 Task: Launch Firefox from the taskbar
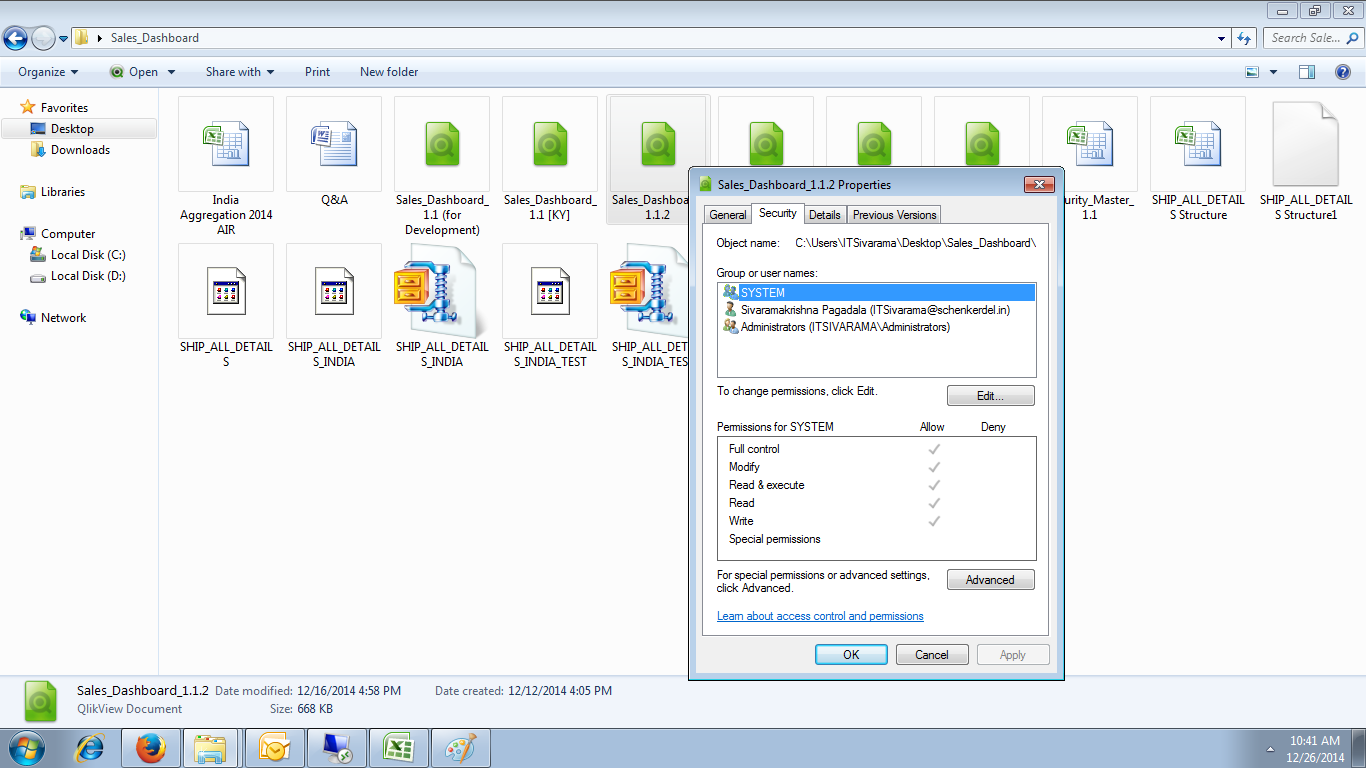click(151, 748)
